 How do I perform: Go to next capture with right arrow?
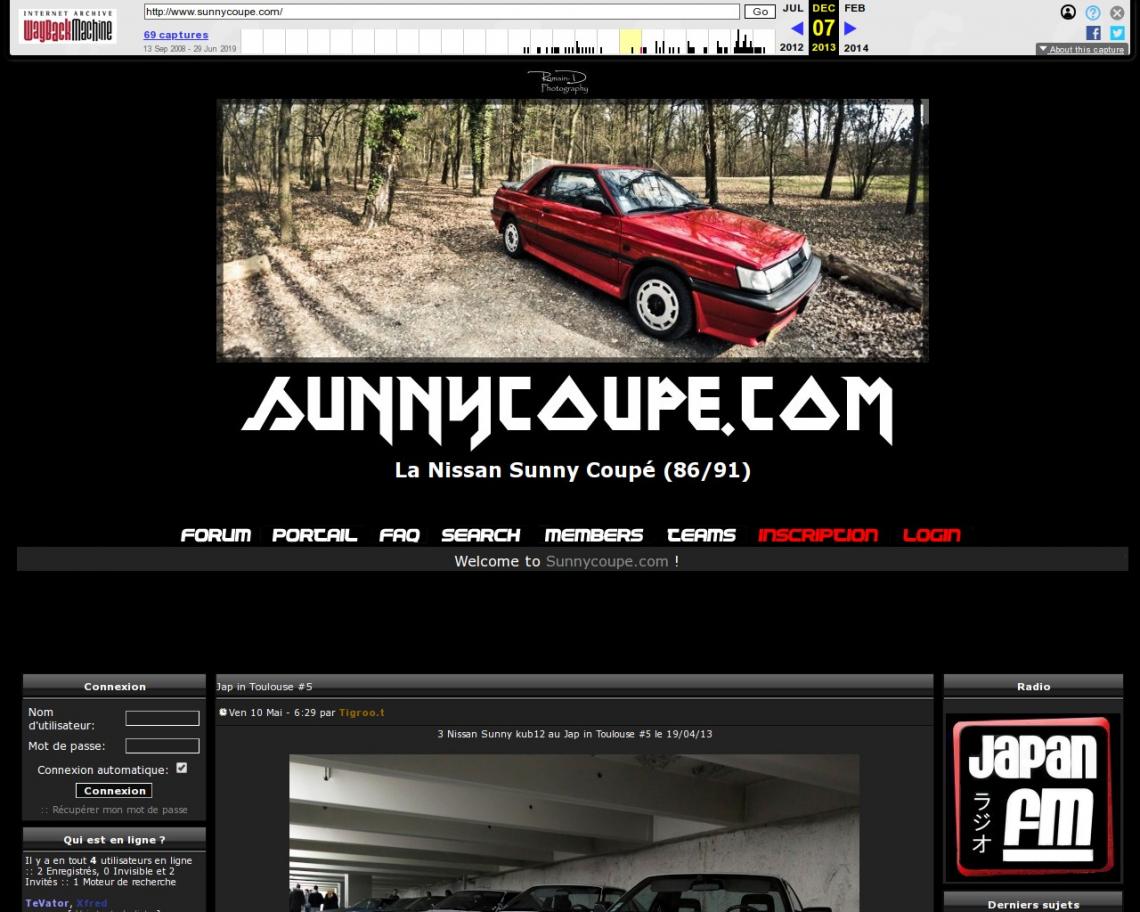point(850,28)
